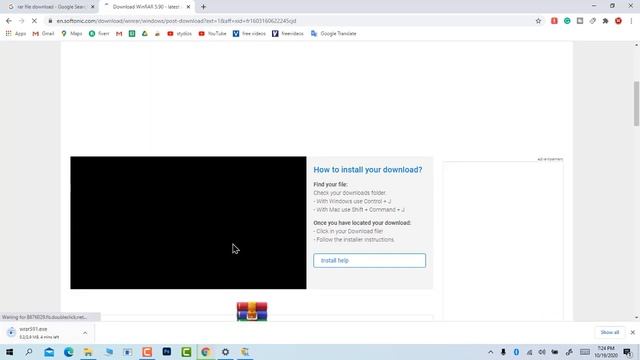Show hidden system tray icons

[491, 352]
